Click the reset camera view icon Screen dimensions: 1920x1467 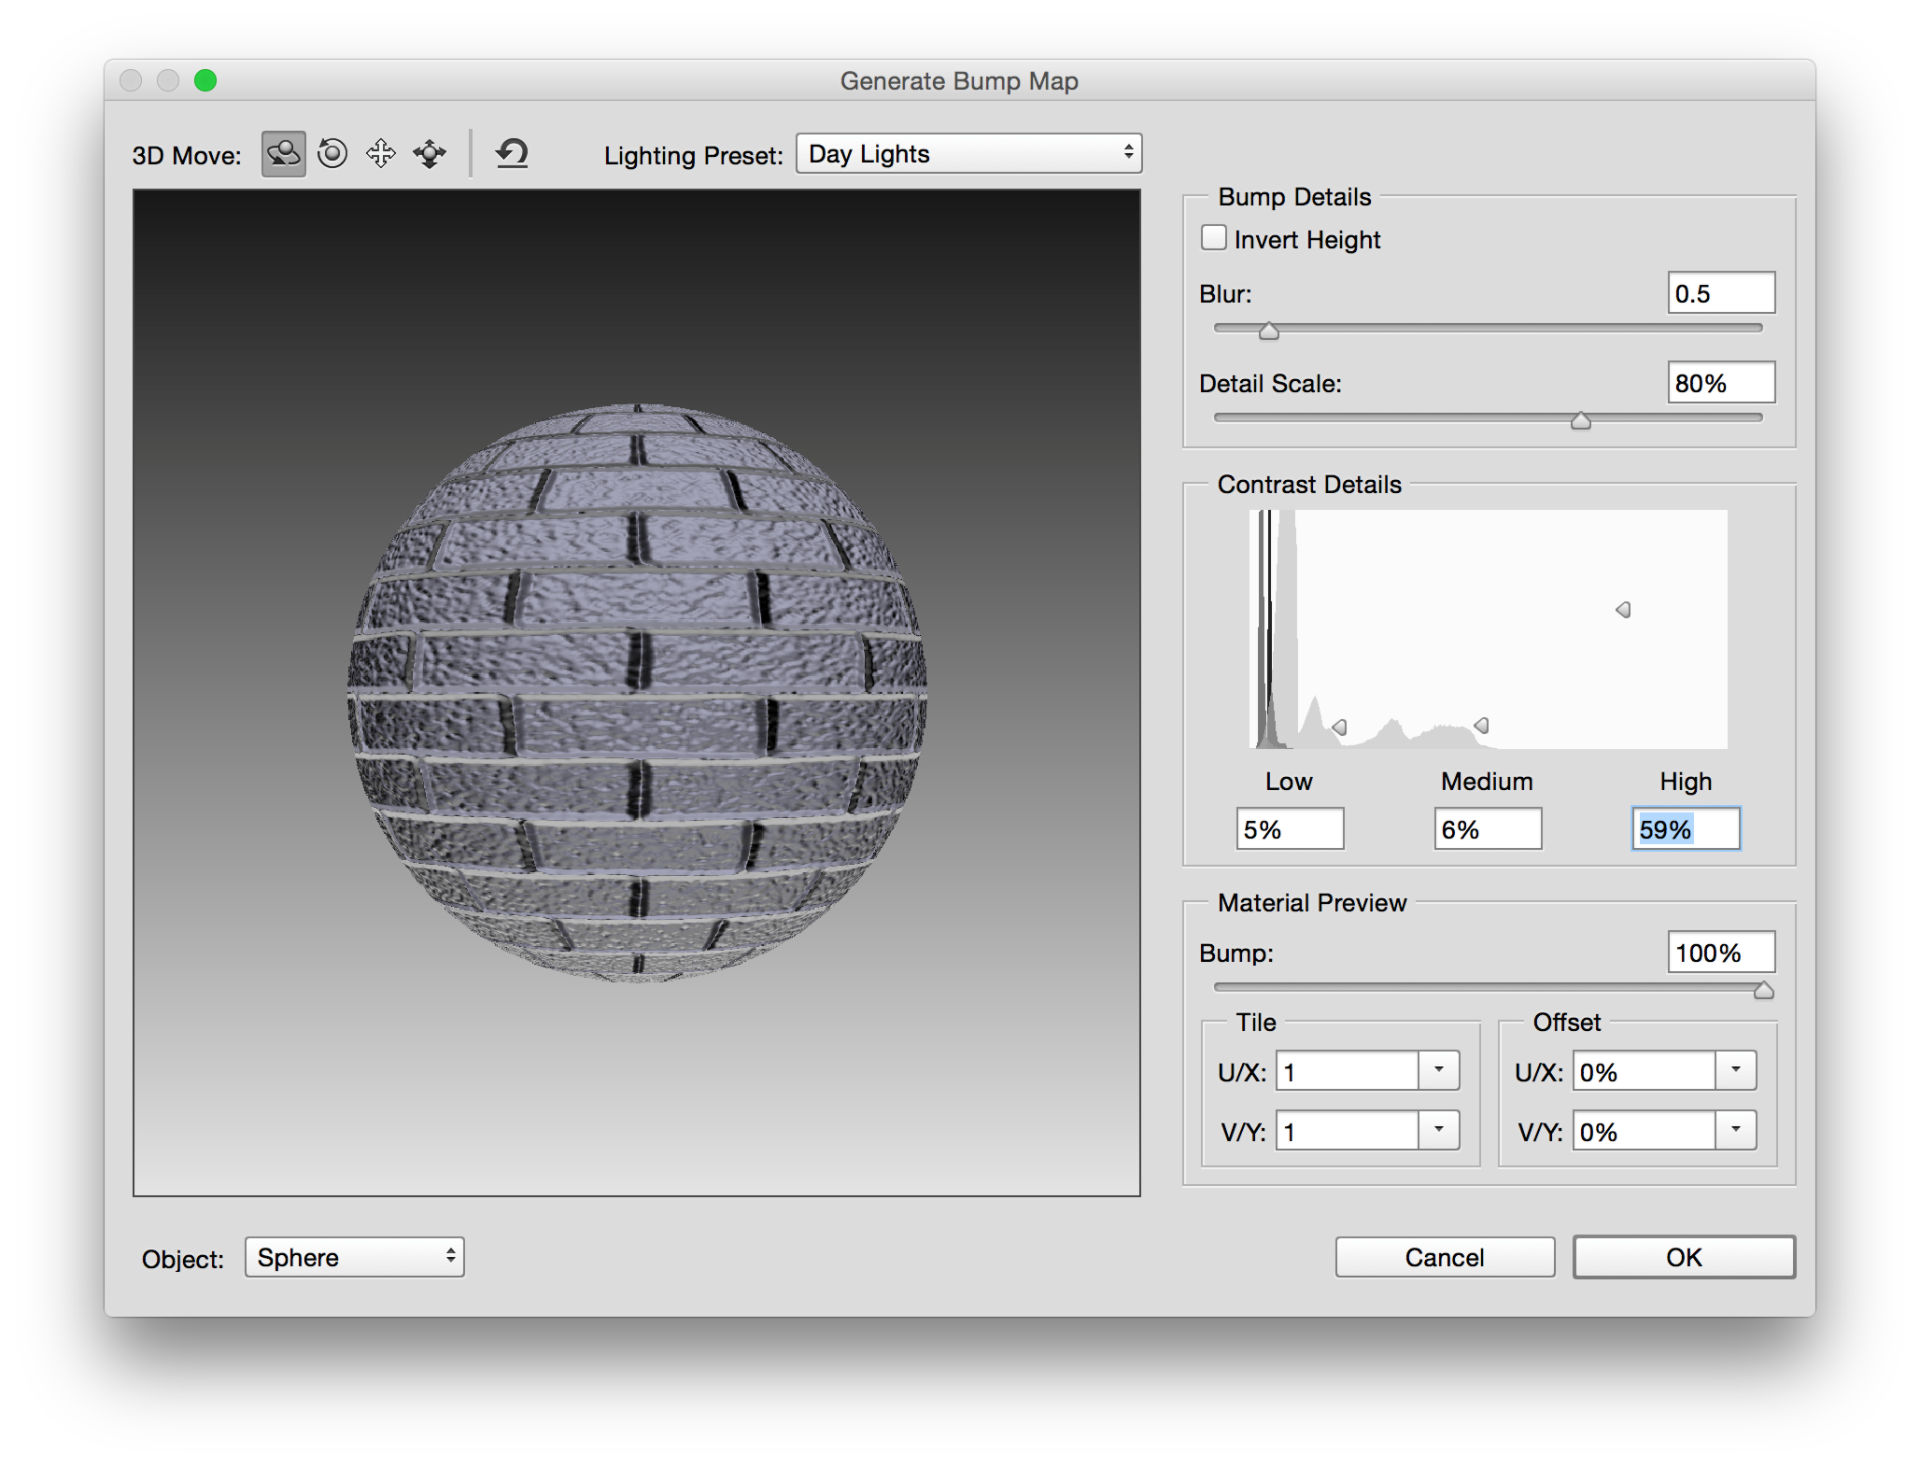pyautogui.click(x=510, y=152)
